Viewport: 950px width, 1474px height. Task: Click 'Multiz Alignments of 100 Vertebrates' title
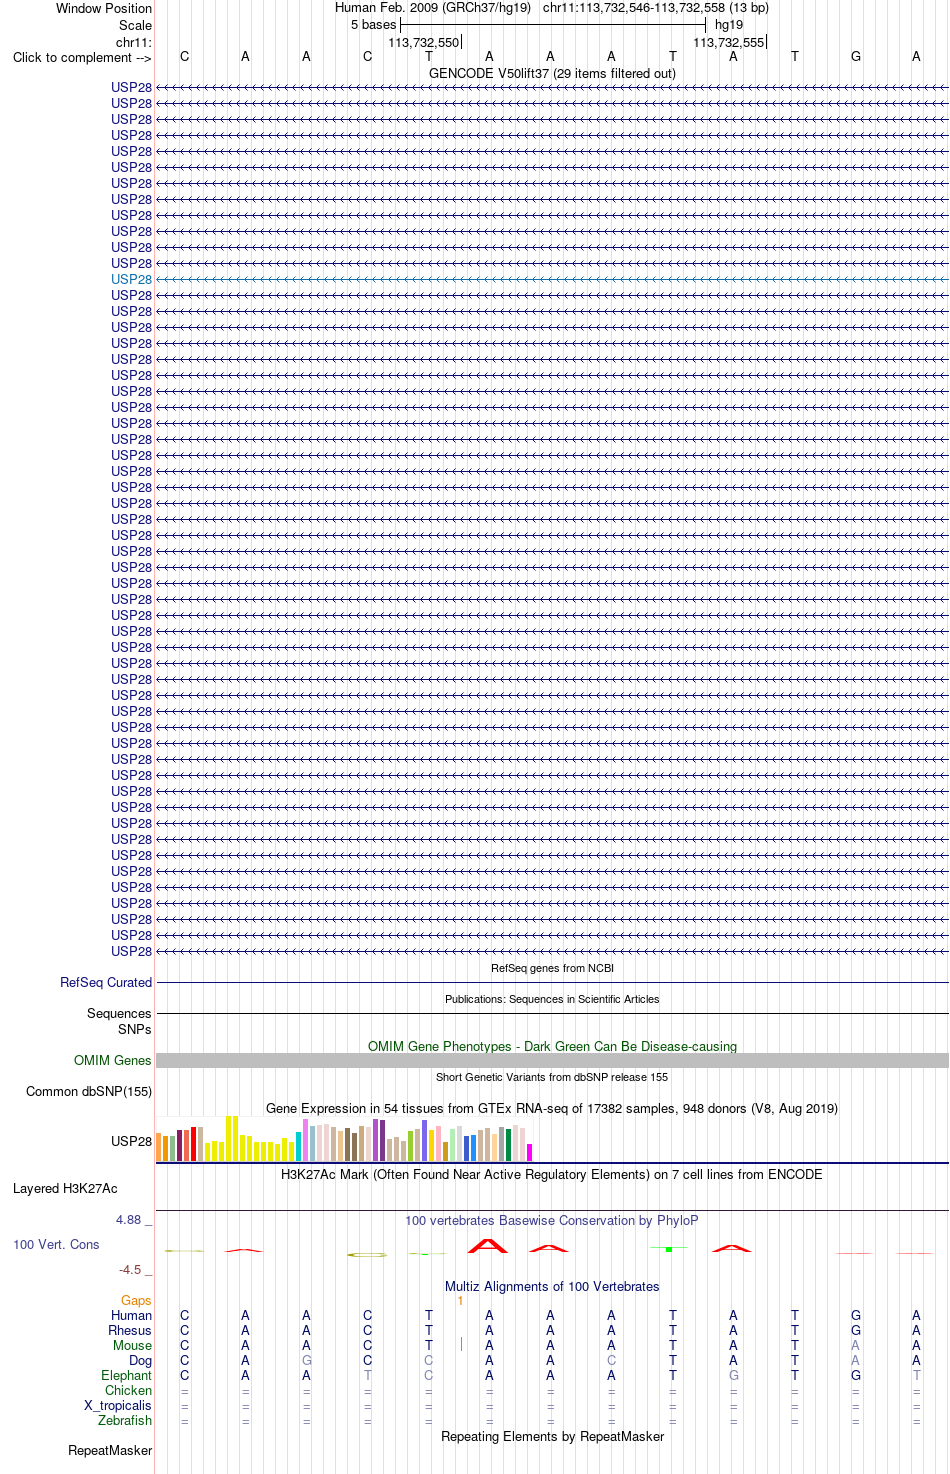click(x=552, y=1286)
